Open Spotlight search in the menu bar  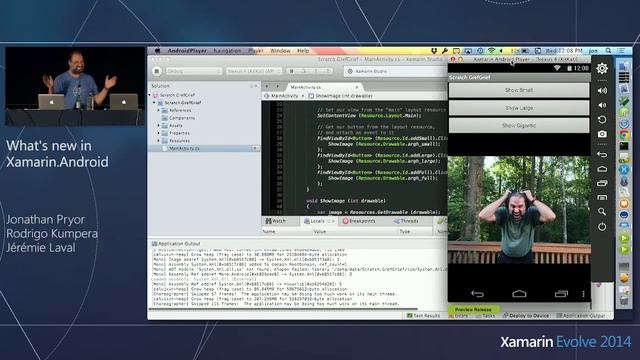pos(609,51)
